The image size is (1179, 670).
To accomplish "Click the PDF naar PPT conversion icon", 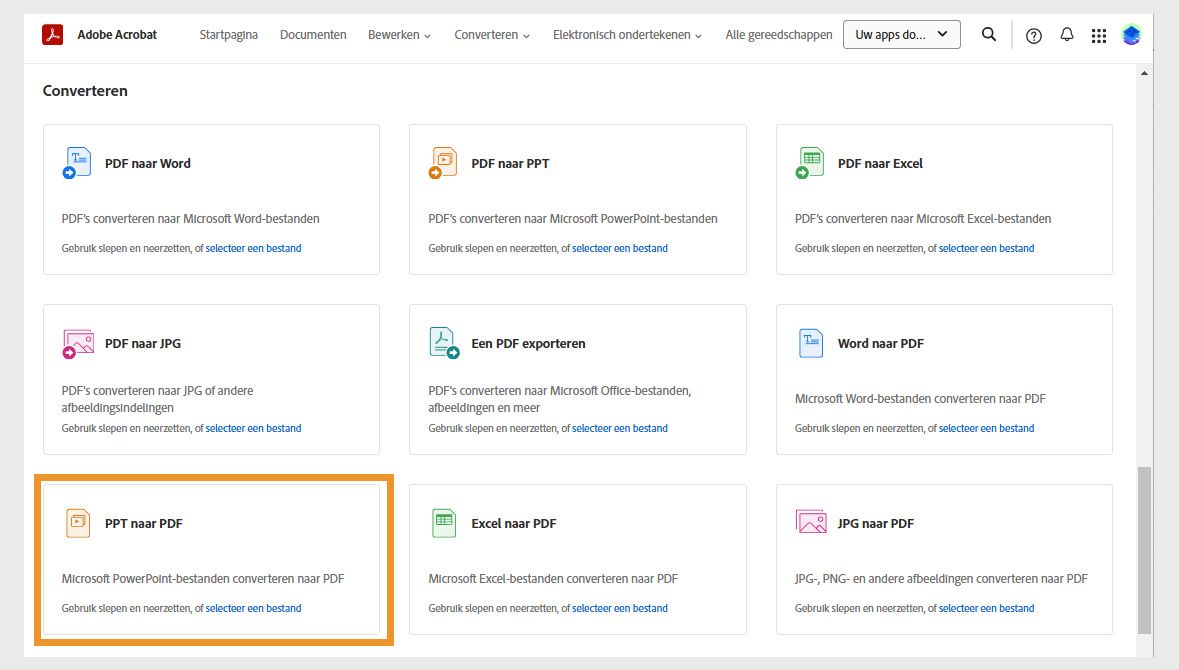I will (443, 163).
